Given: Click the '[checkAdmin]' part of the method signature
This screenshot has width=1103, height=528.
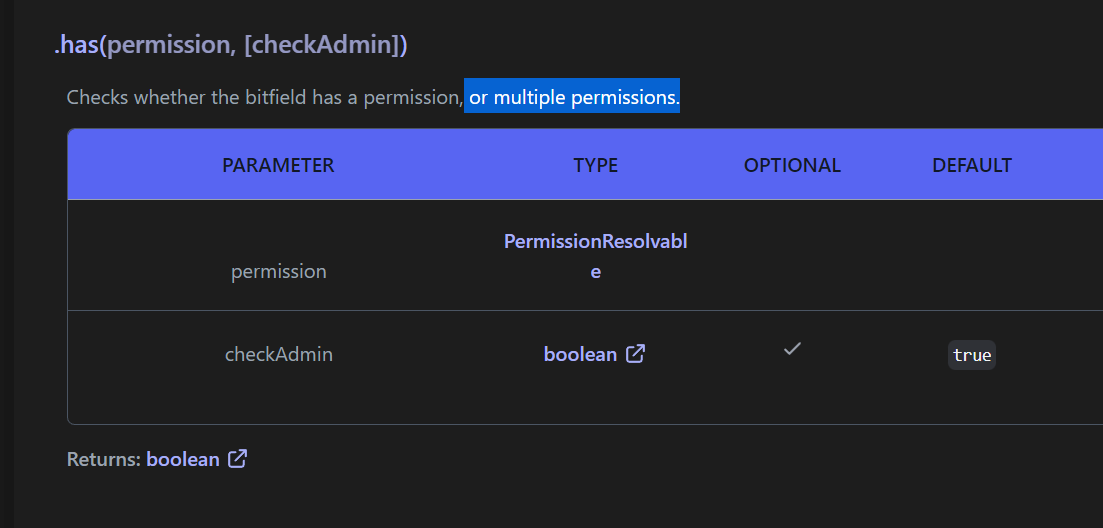Looking at the screenshot, I should point(322,45).
